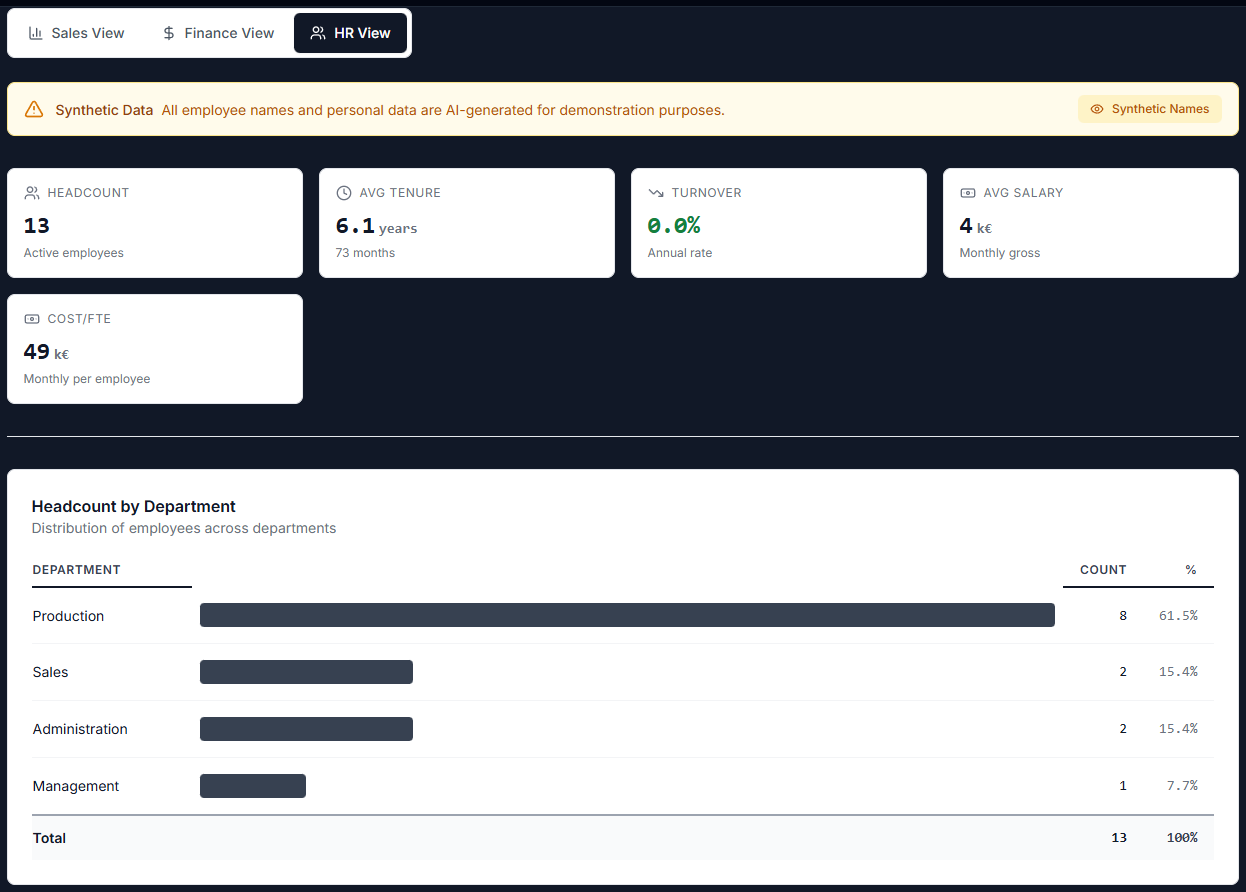Click the clock icon on the Avg Tenure card

[x=343, y=192]
